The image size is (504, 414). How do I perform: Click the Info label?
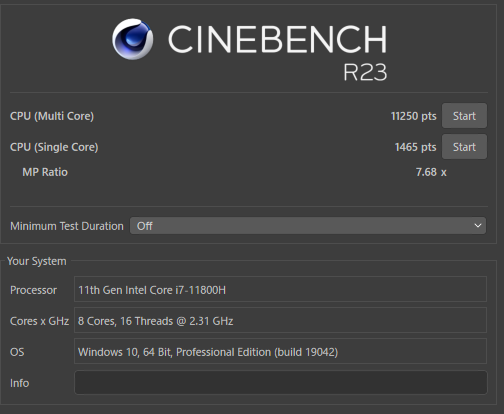point(19,383)
